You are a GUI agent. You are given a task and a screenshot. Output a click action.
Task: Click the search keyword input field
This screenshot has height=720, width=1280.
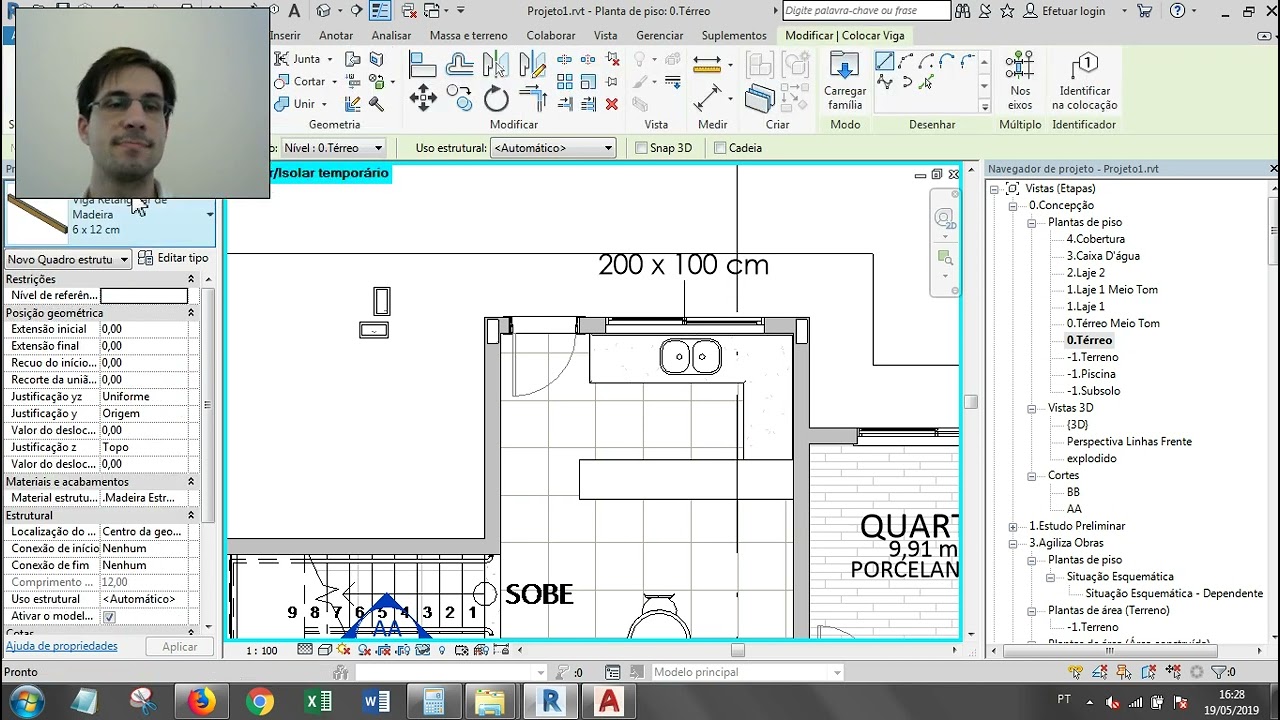(866, 11)
